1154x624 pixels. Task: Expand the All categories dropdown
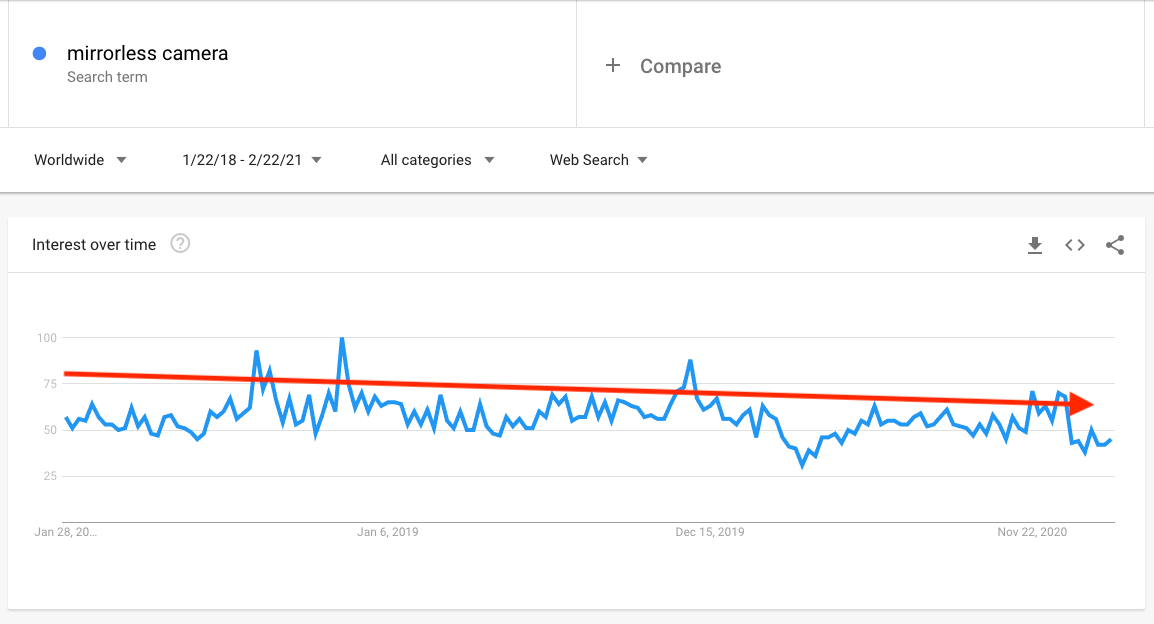pyautogui.click(x=437, y=160)
